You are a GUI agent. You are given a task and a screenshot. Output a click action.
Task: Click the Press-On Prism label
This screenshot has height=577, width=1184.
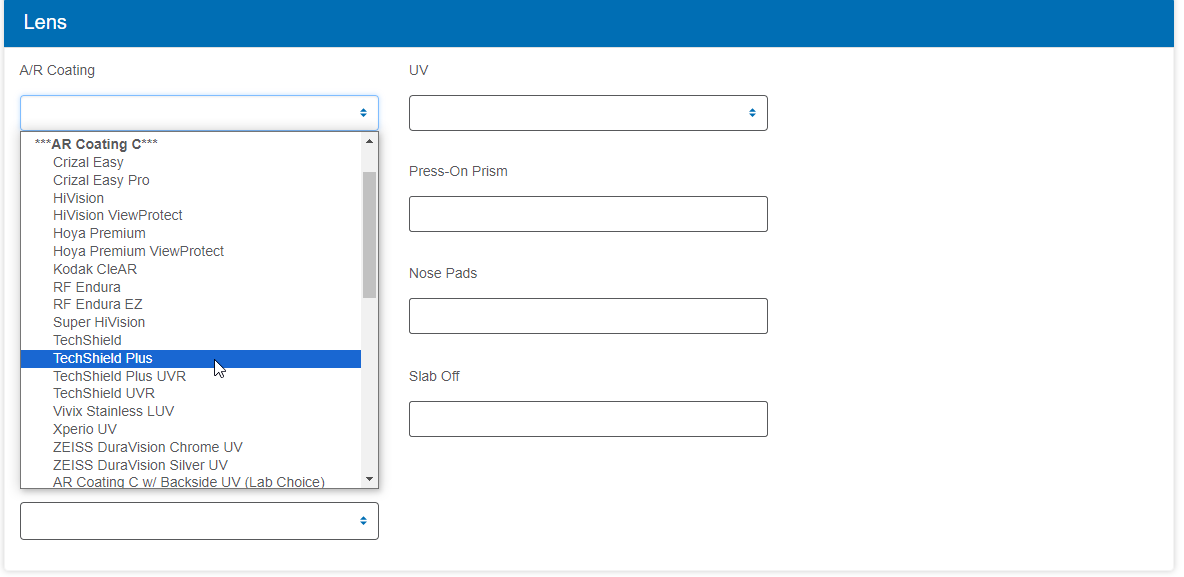coord(458,171)
